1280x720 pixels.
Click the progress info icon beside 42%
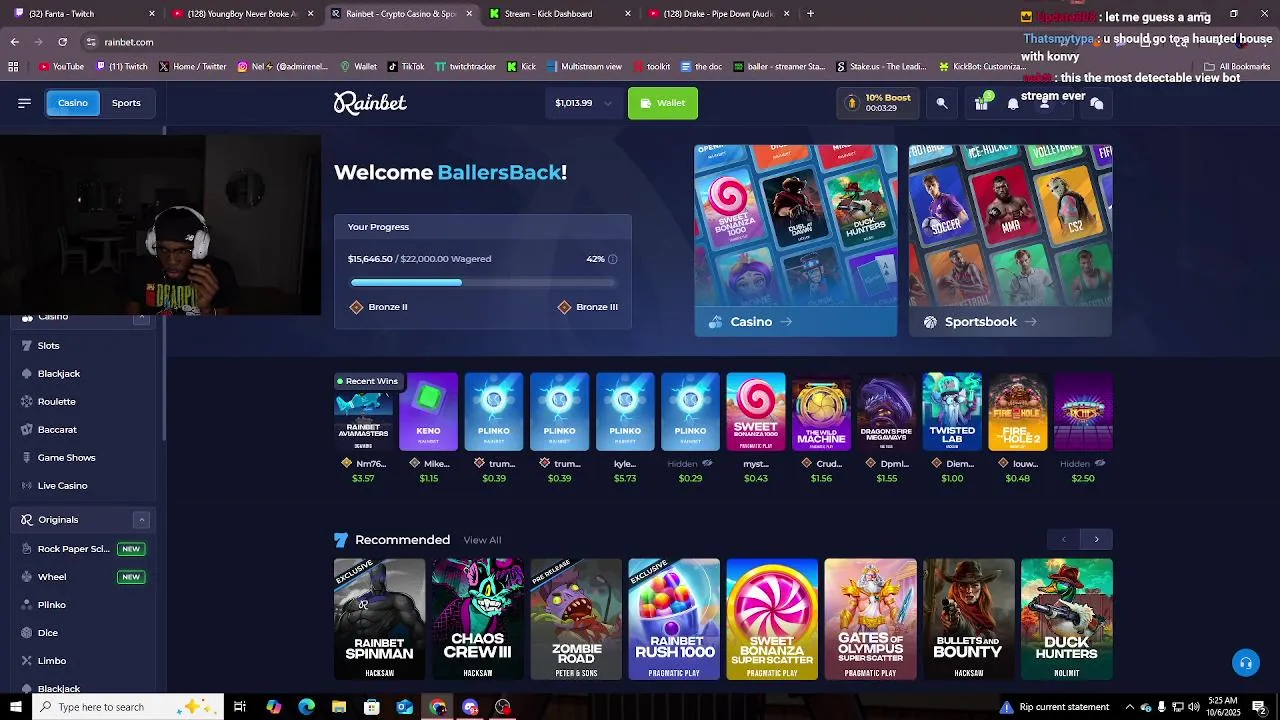613,259
